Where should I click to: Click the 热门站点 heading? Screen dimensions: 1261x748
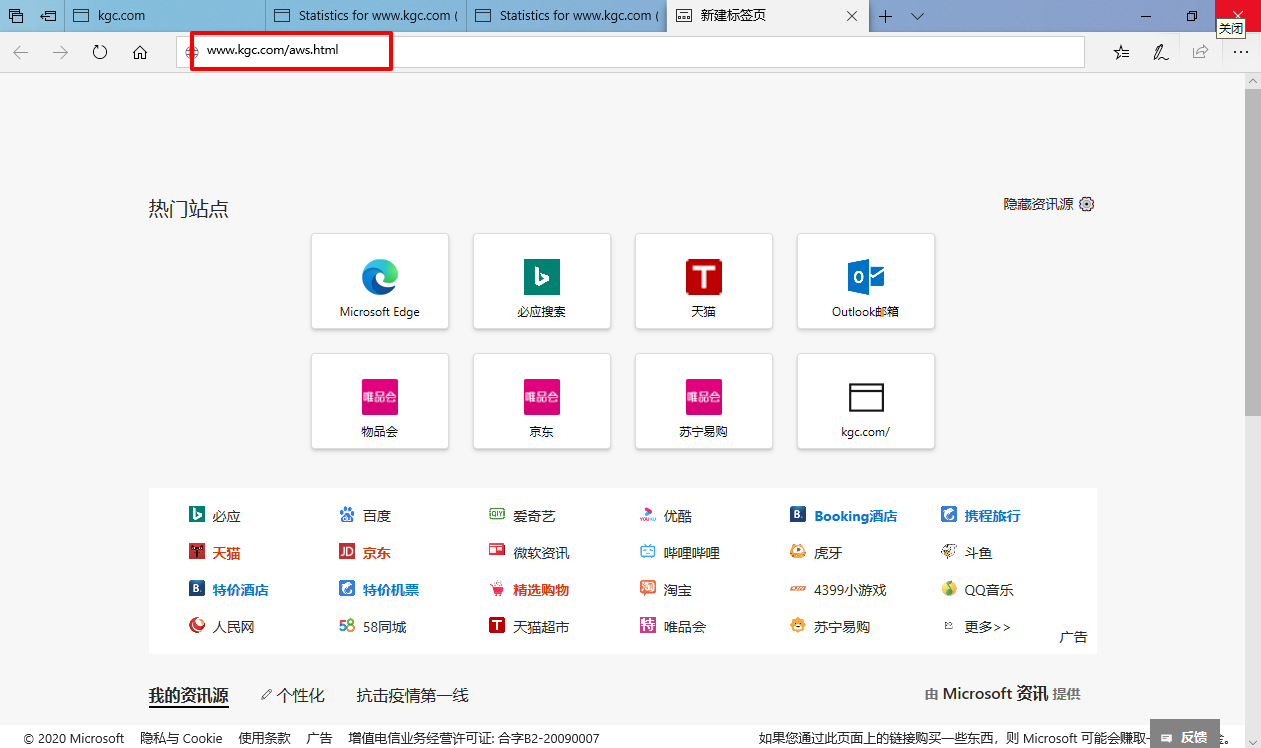pos(189,209)
